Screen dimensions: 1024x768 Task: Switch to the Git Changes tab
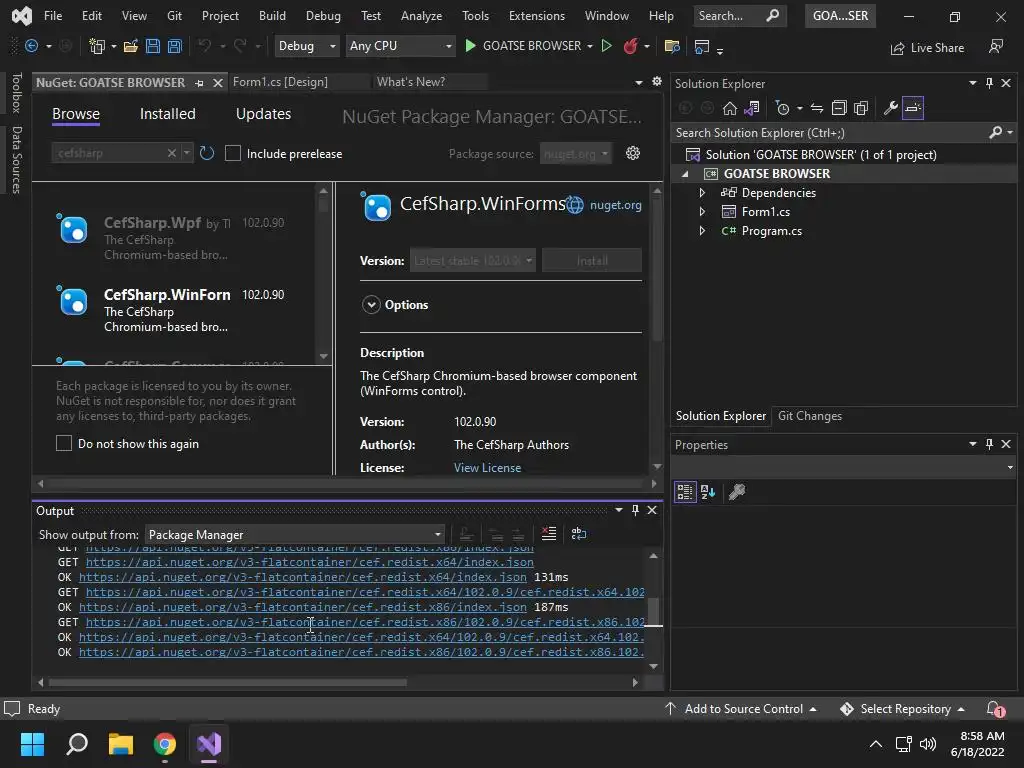pos(810,416)
